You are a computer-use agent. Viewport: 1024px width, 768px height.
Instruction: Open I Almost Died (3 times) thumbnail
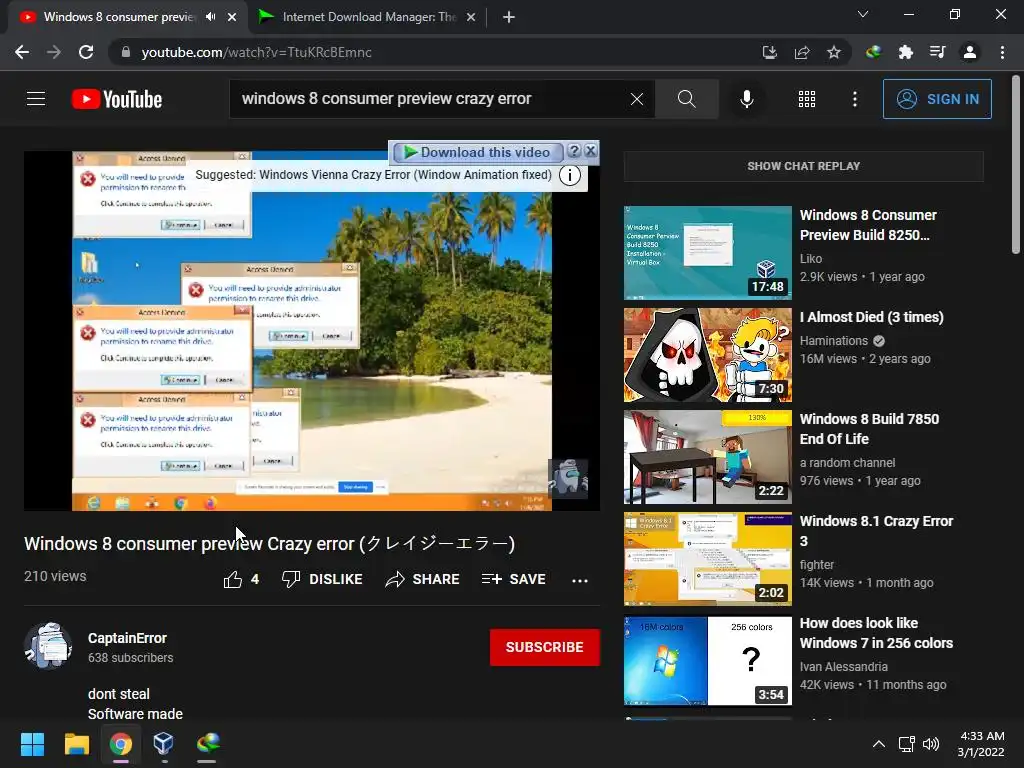point(707,355)
